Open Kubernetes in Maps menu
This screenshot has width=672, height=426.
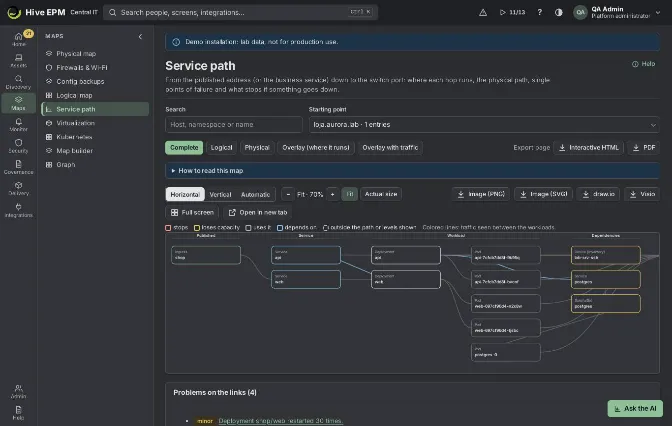[95, 137]
